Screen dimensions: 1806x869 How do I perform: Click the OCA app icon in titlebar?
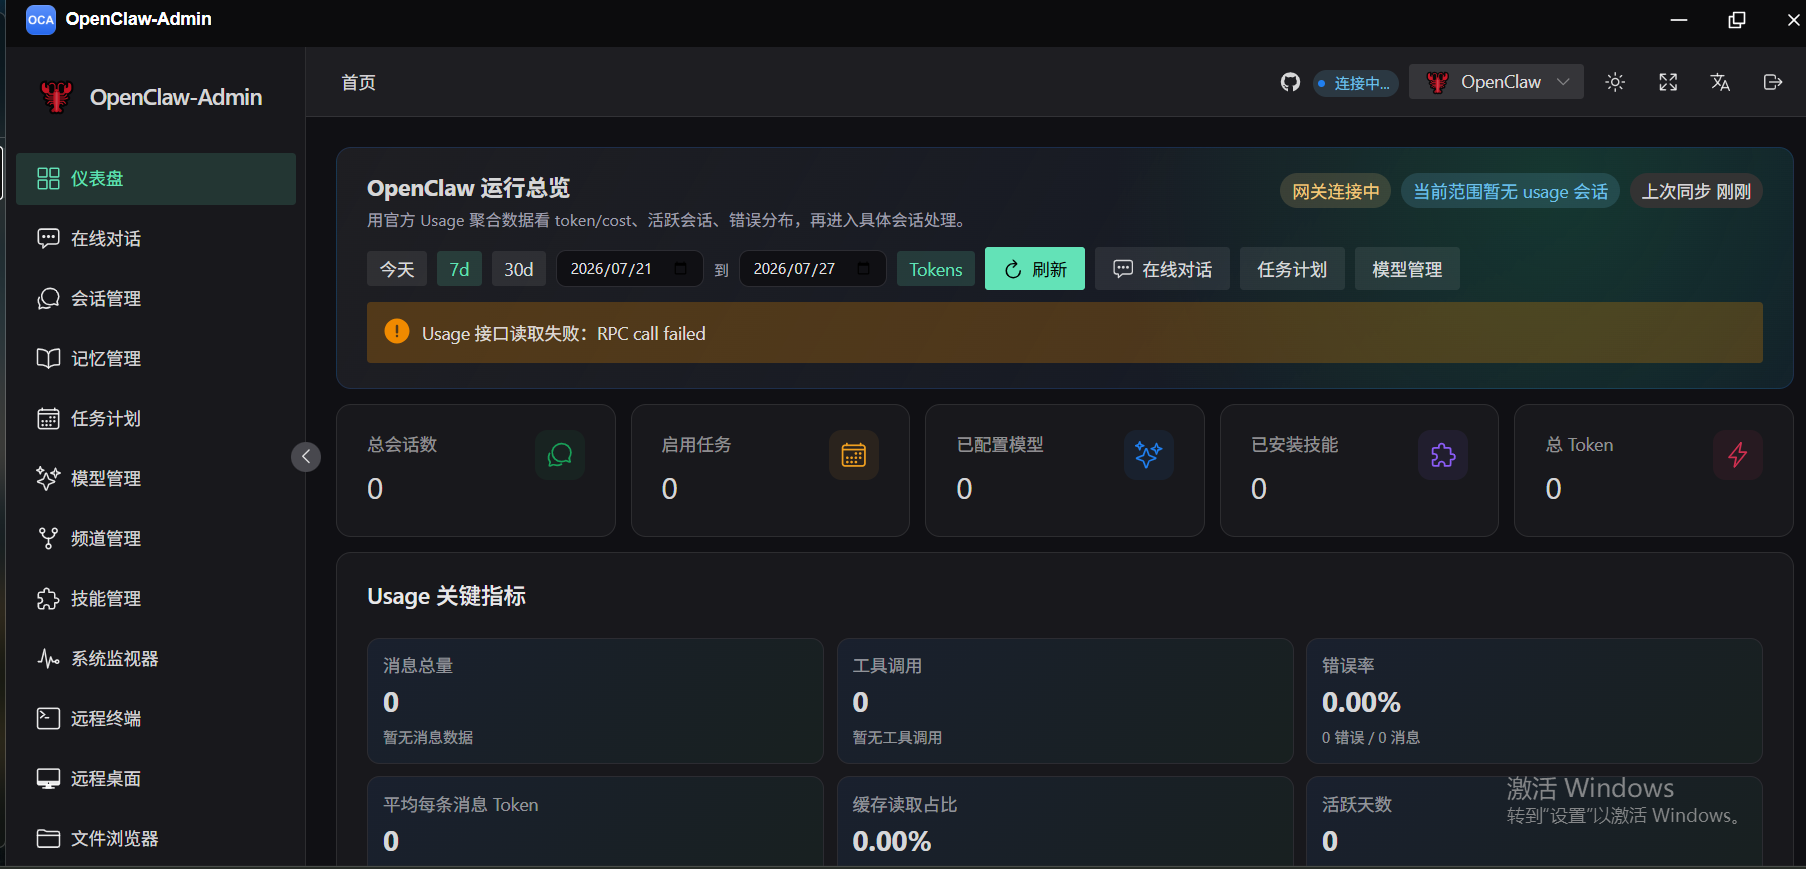[41, 19]
